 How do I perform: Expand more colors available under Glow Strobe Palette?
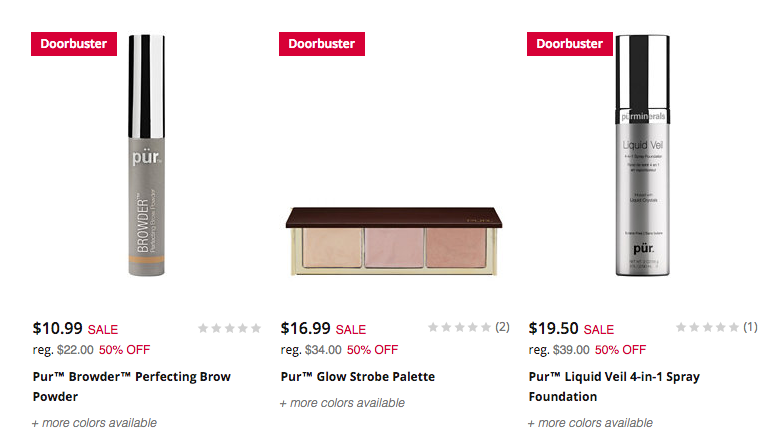coord(342,403)
